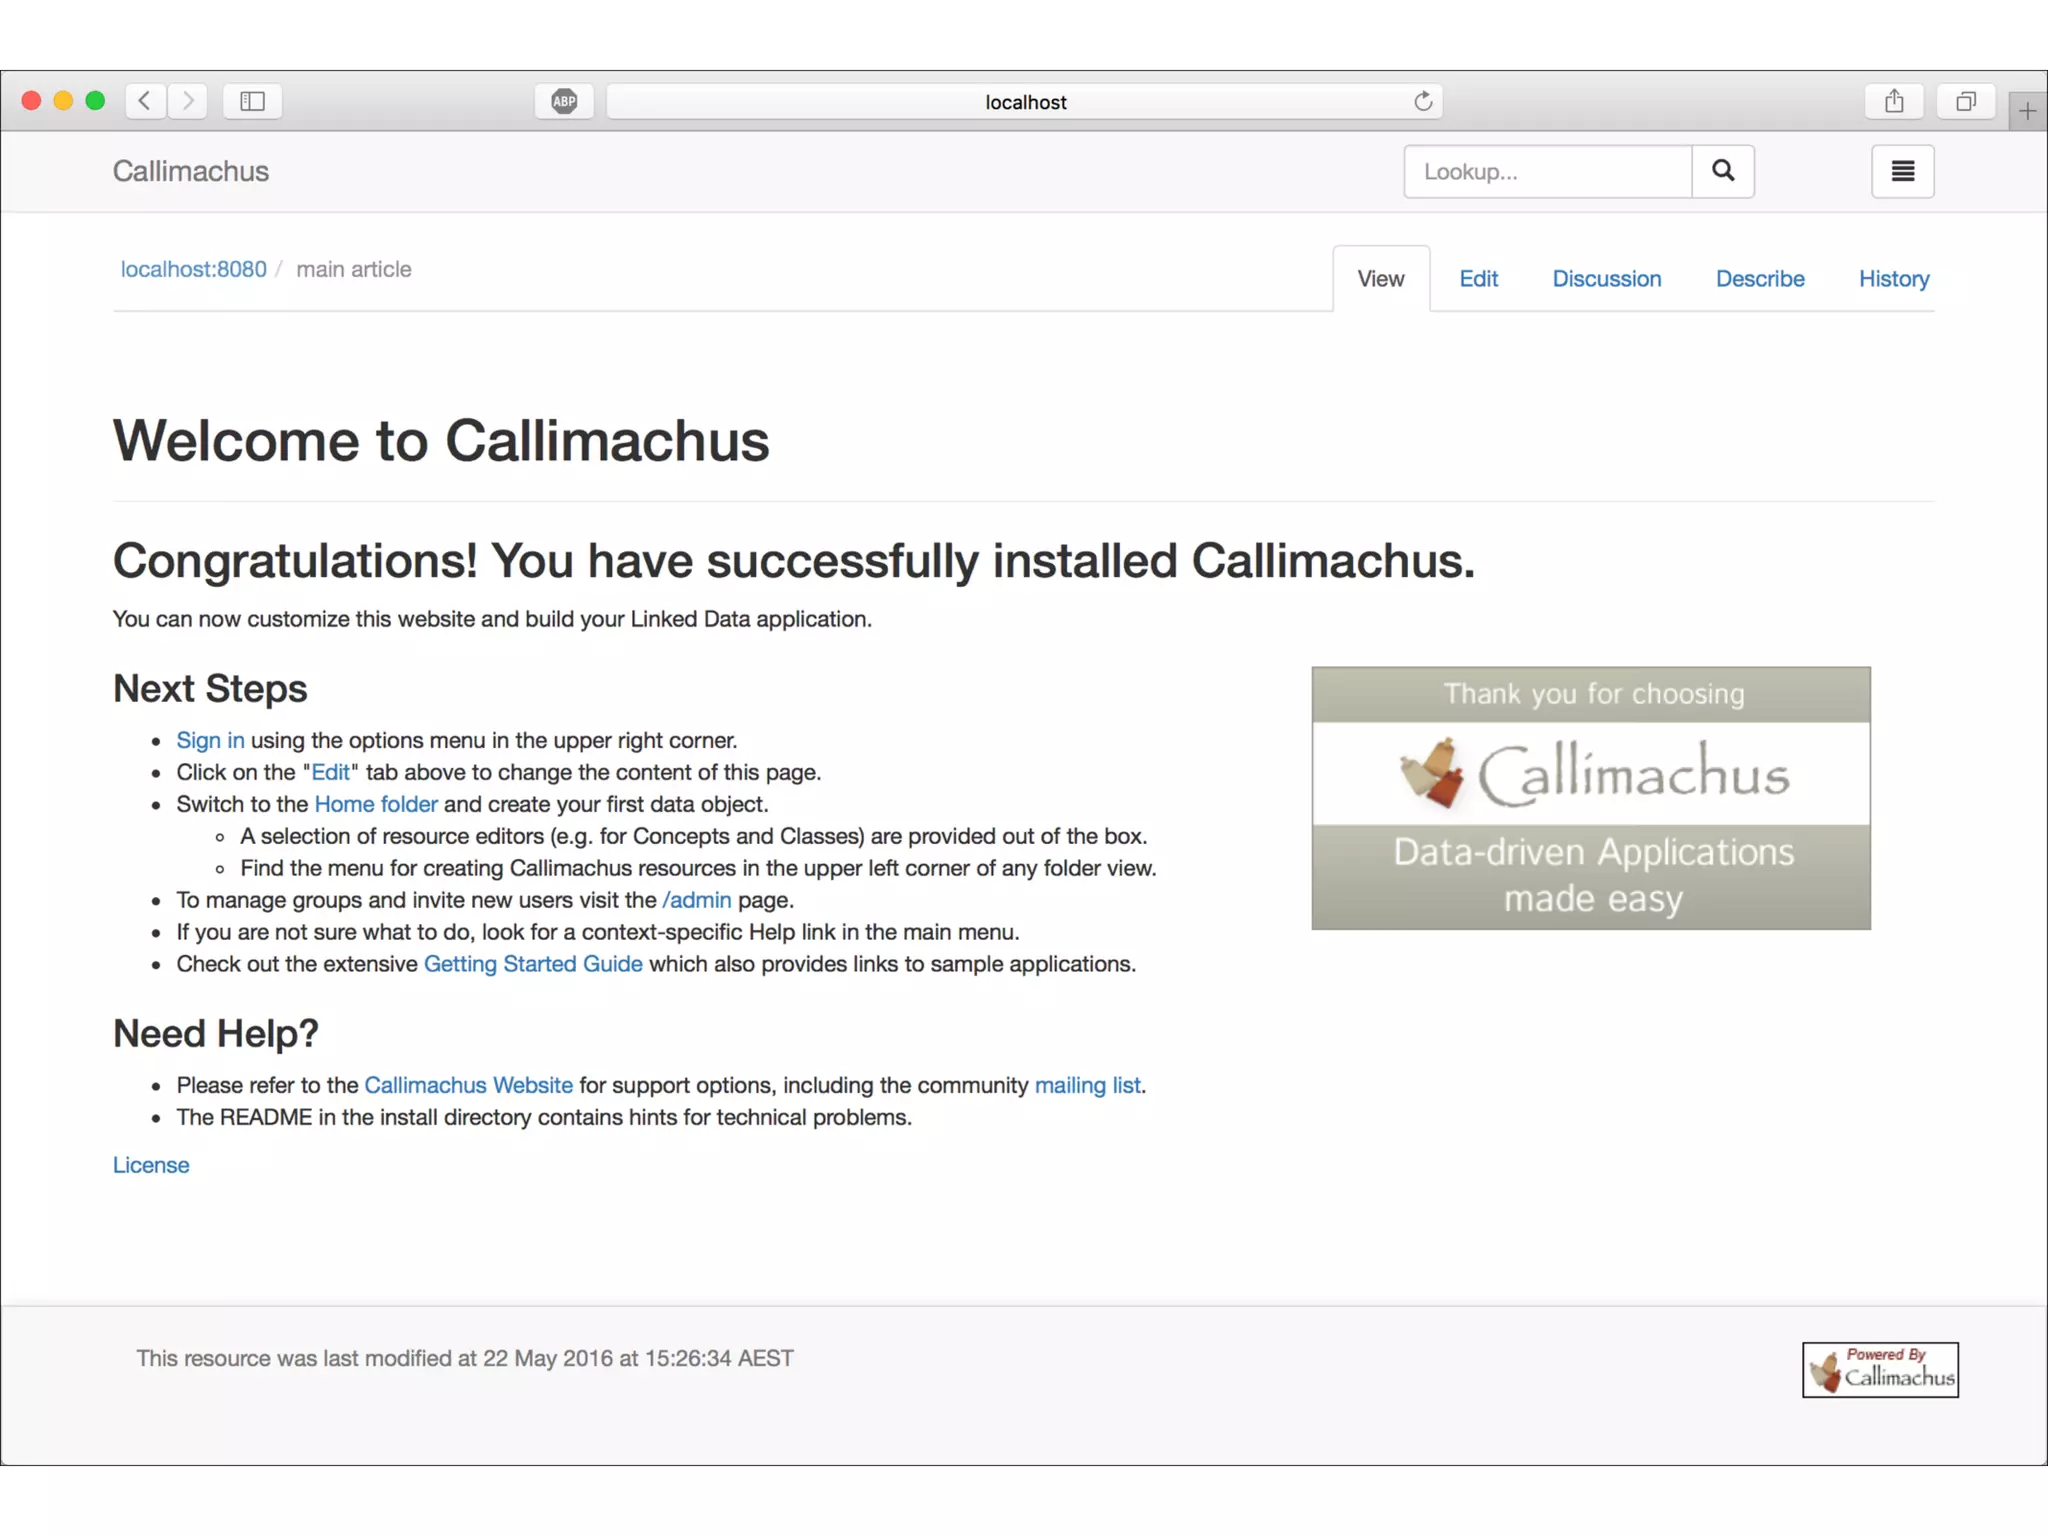Open the hamburger options menu
This screenshot has width=2048, height=1536.
(1902, 171)
